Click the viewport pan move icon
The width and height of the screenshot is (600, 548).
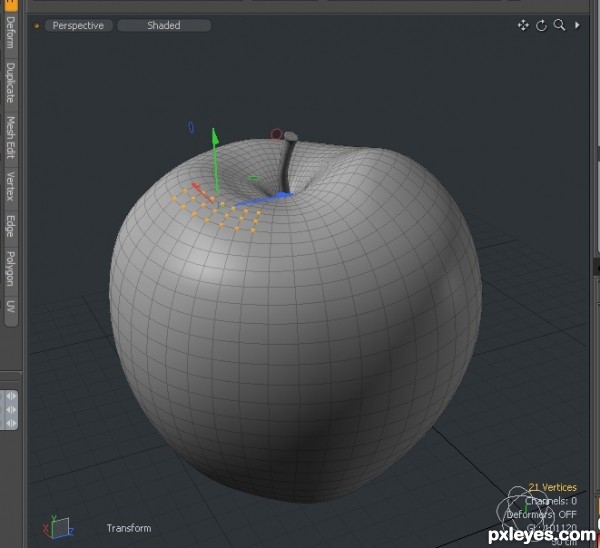523,26
